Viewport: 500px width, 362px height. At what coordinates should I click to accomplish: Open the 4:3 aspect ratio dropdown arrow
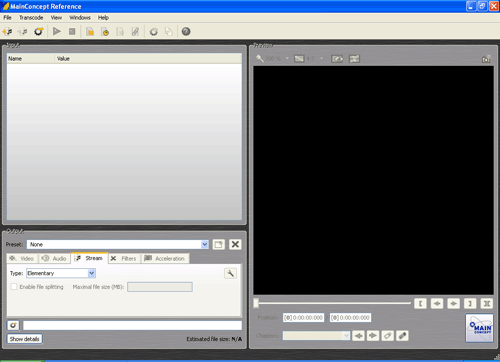click(322, 59)
